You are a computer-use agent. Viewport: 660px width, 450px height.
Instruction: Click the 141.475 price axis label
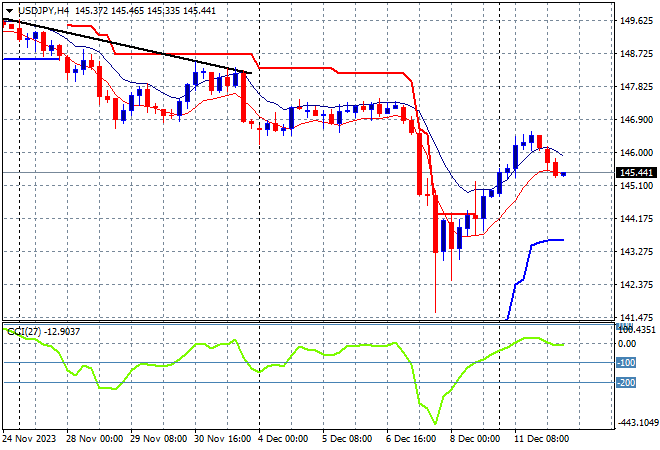click(636, 317)
